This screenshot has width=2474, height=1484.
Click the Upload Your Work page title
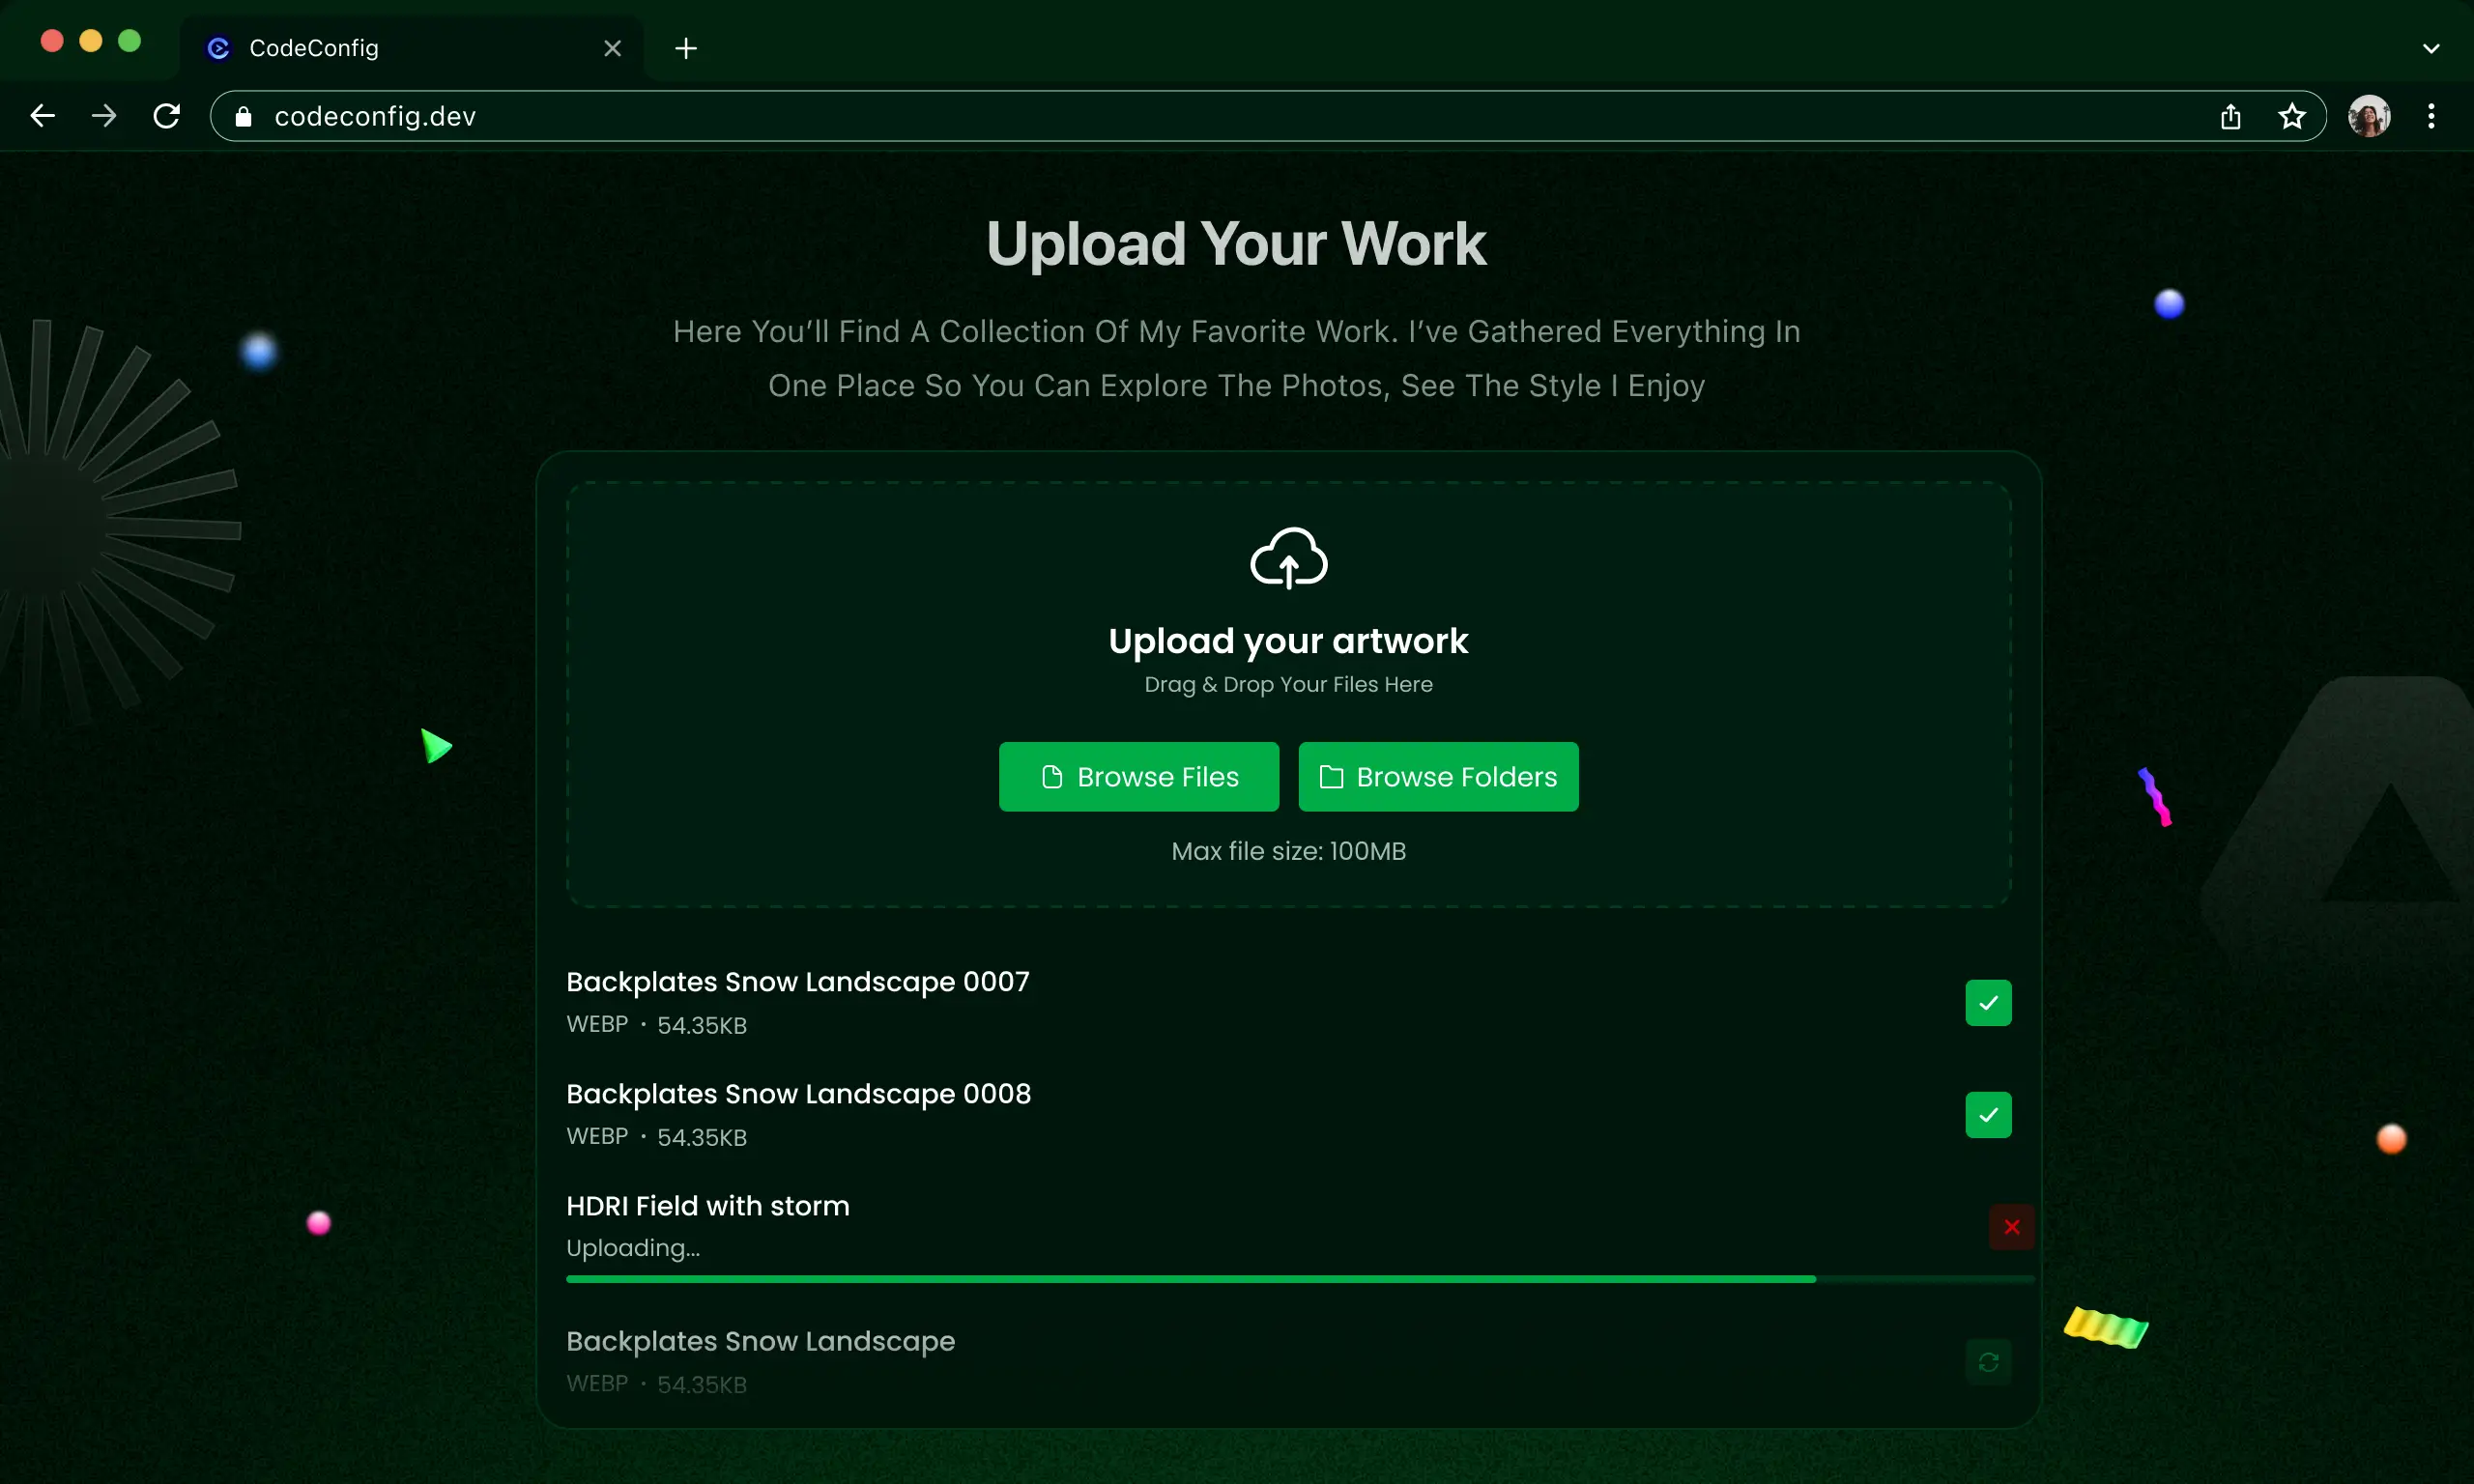[x=1236, y=243]
